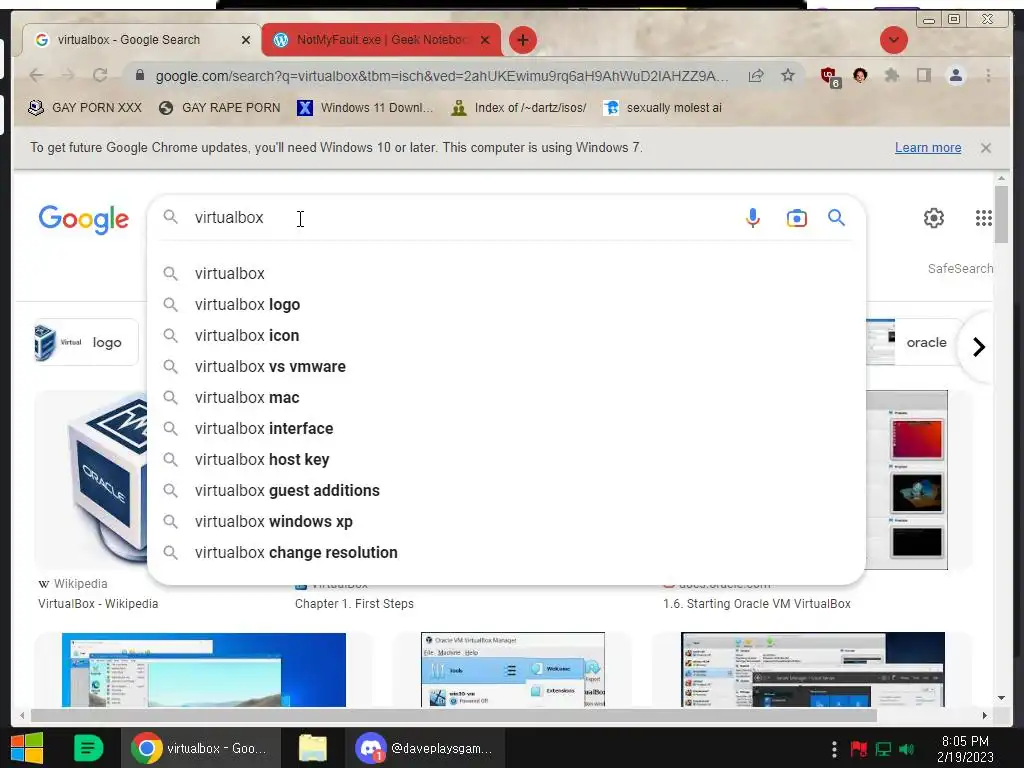This screenshot has width=1024, height=768.
Task: Open the Chrome three-dot menu
Action: pyautogui.click(x=988, y=75)
